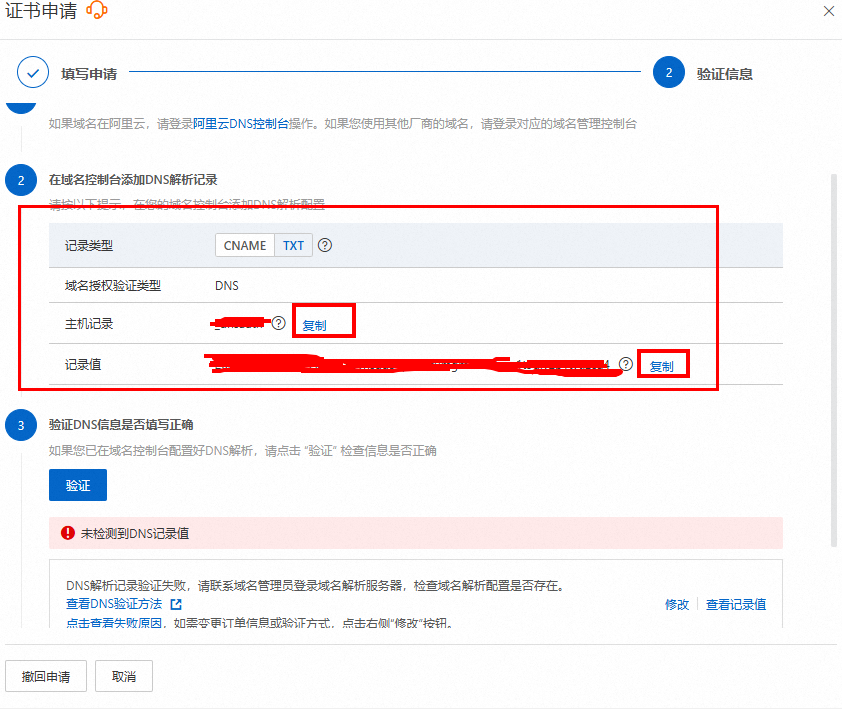Image resolution: width=842 pixels, height=709 pixels.
Task: Click the 撤回申请 button
Action: [x=46, y=676]
